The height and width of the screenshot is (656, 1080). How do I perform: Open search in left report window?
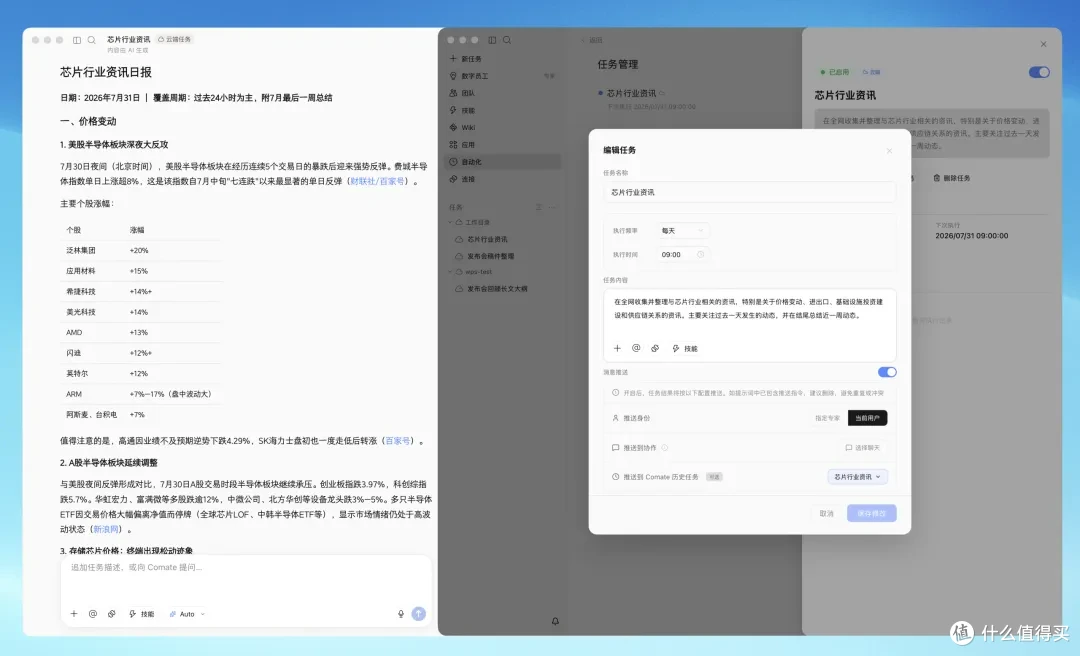91,40
